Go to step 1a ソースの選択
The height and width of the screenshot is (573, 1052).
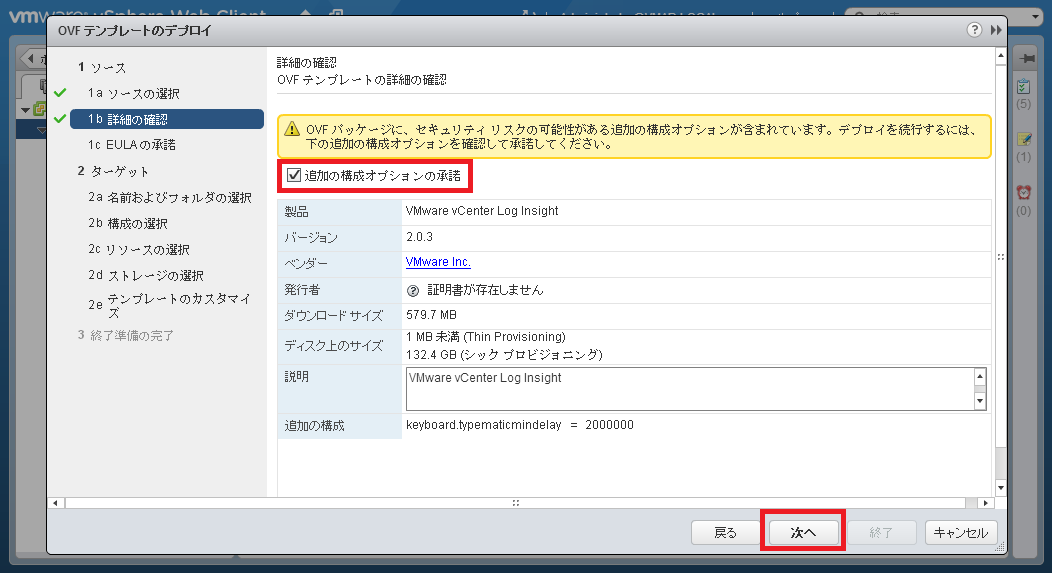[134, 93]
